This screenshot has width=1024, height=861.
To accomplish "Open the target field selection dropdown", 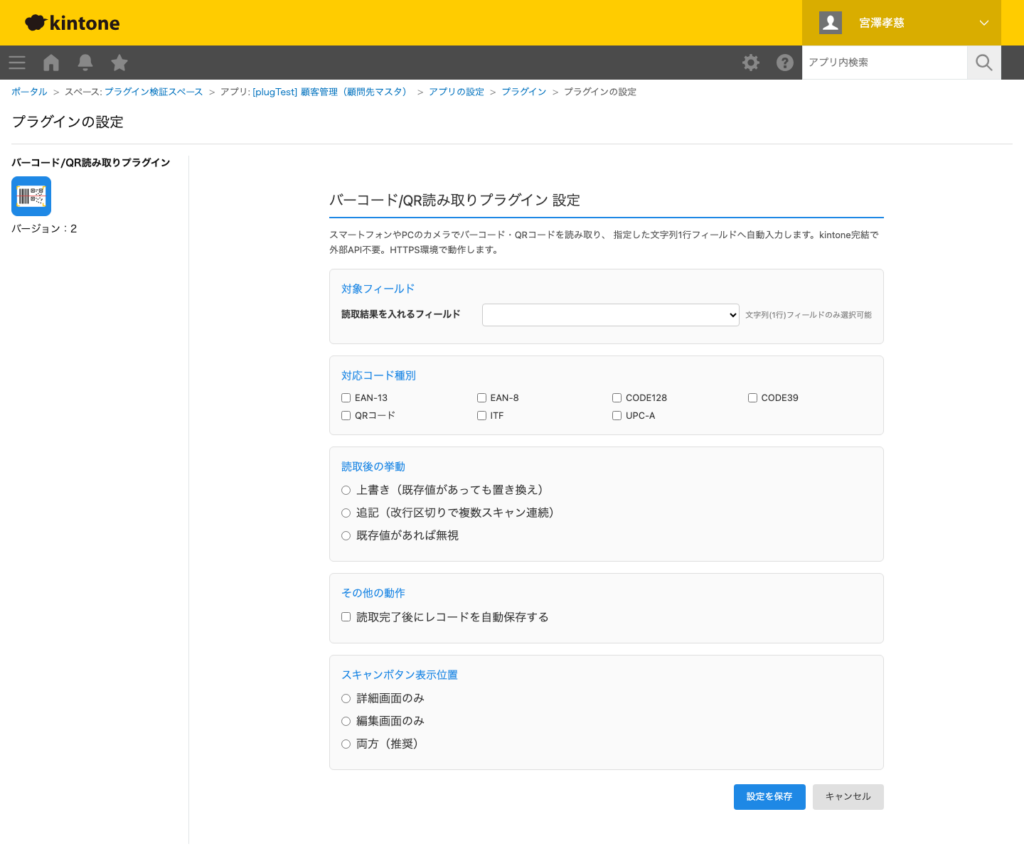I will [610, 313].
